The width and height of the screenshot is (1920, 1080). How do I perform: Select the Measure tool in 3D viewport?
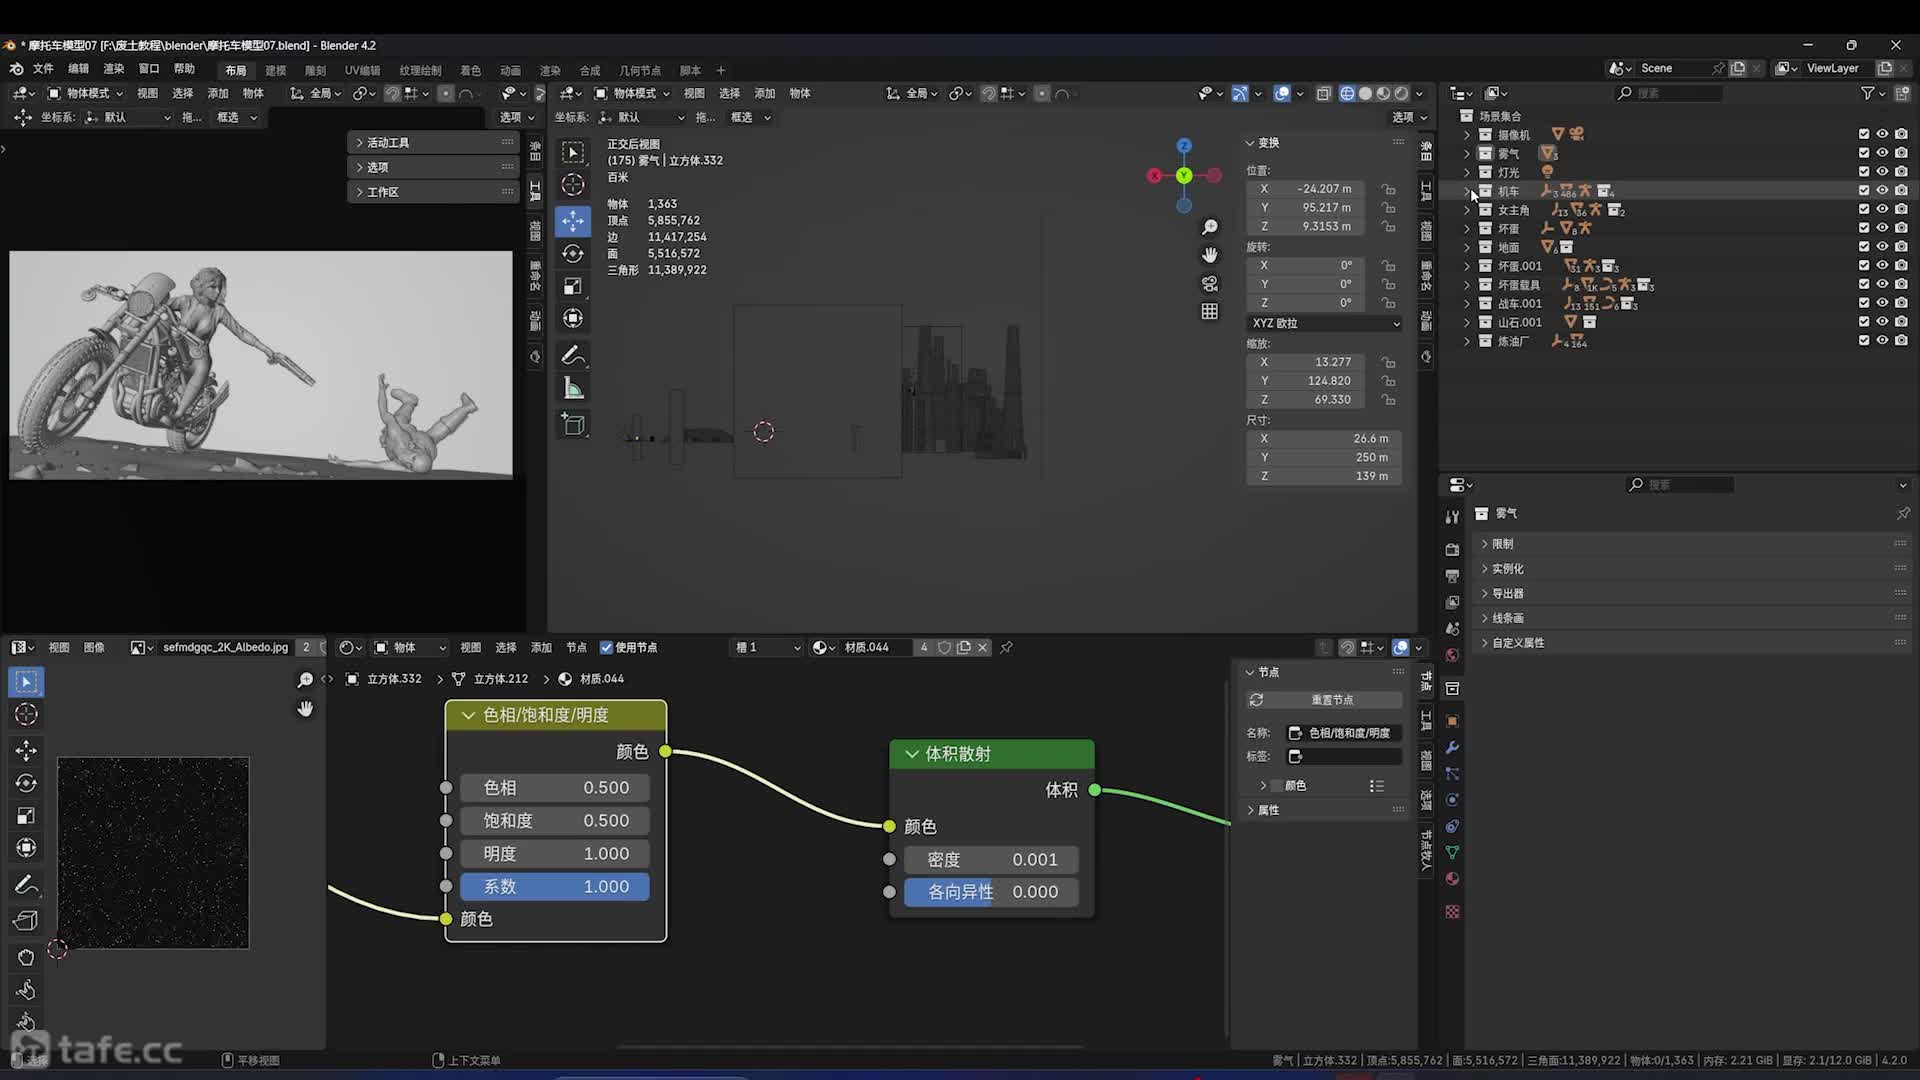point(573,388)
